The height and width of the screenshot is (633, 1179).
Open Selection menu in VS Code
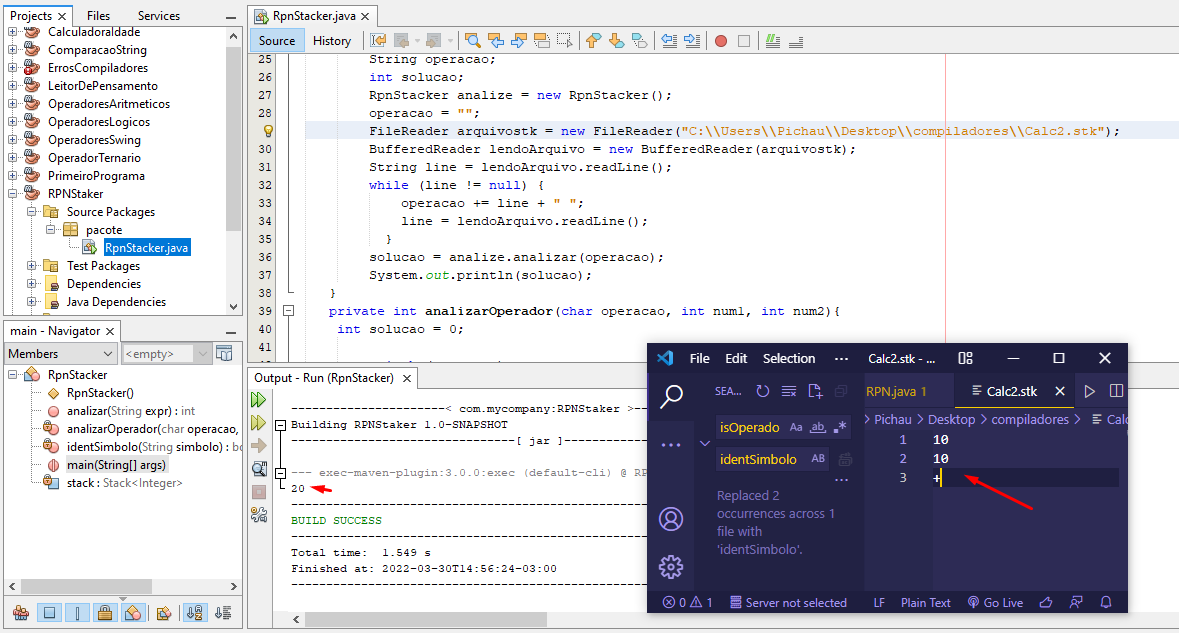[x=789, y=359]
